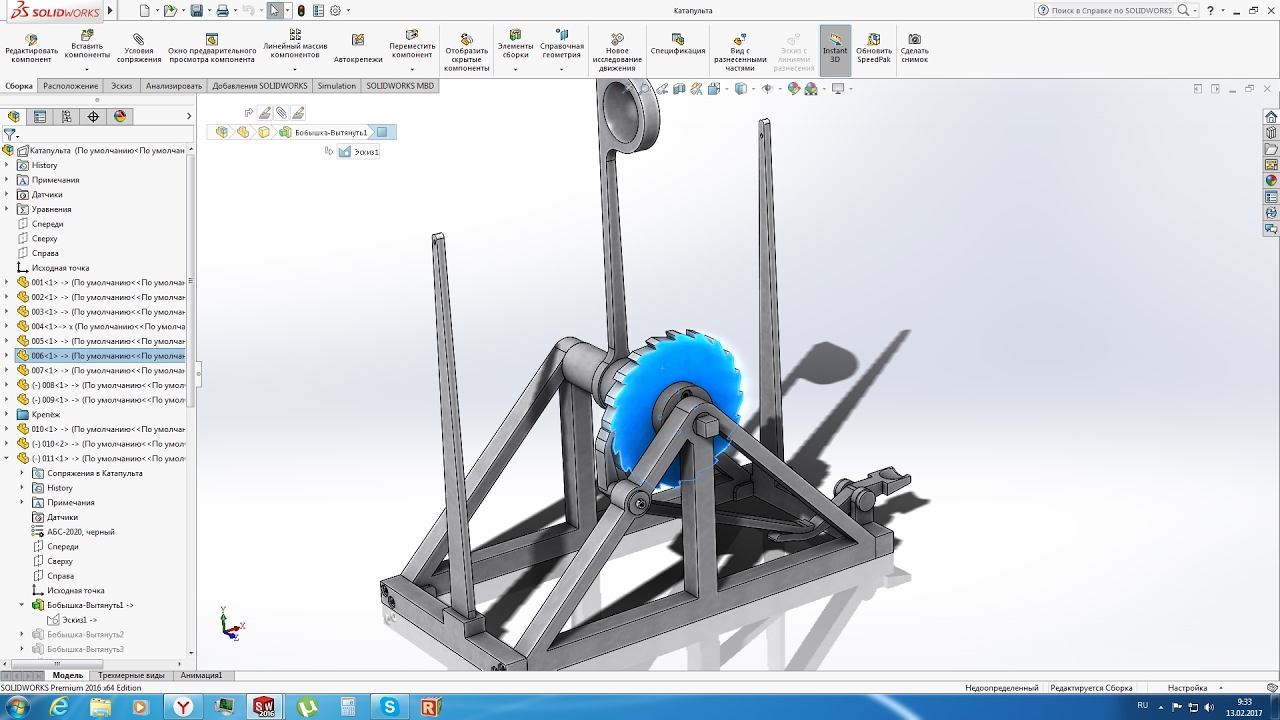This screenshot has width=1280, height=720.
Task: Open Добавления SOLIDWORKS tab
Action: point(260,86)
